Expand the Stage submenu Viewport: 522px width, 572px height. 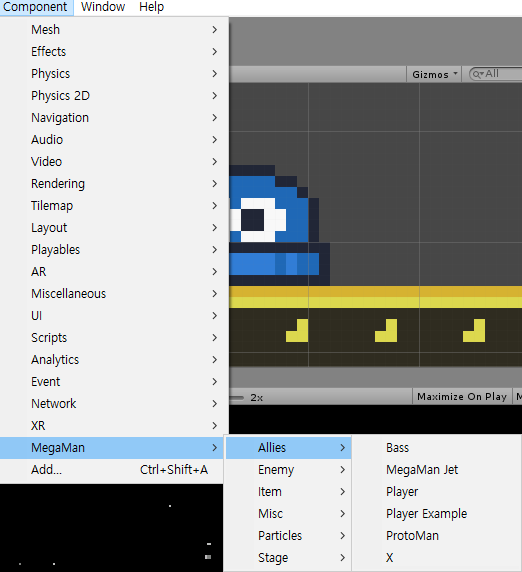[x=288, y=557]
